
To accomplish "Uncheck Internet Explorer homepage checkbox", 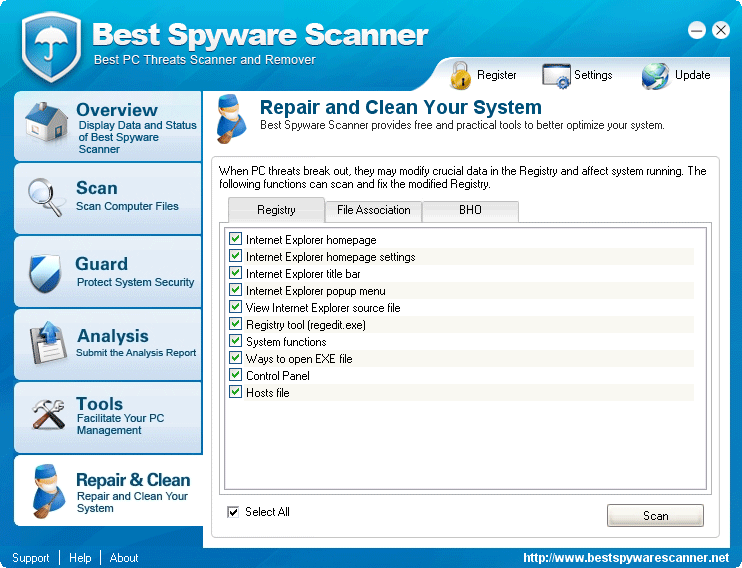I will [235, 239].
